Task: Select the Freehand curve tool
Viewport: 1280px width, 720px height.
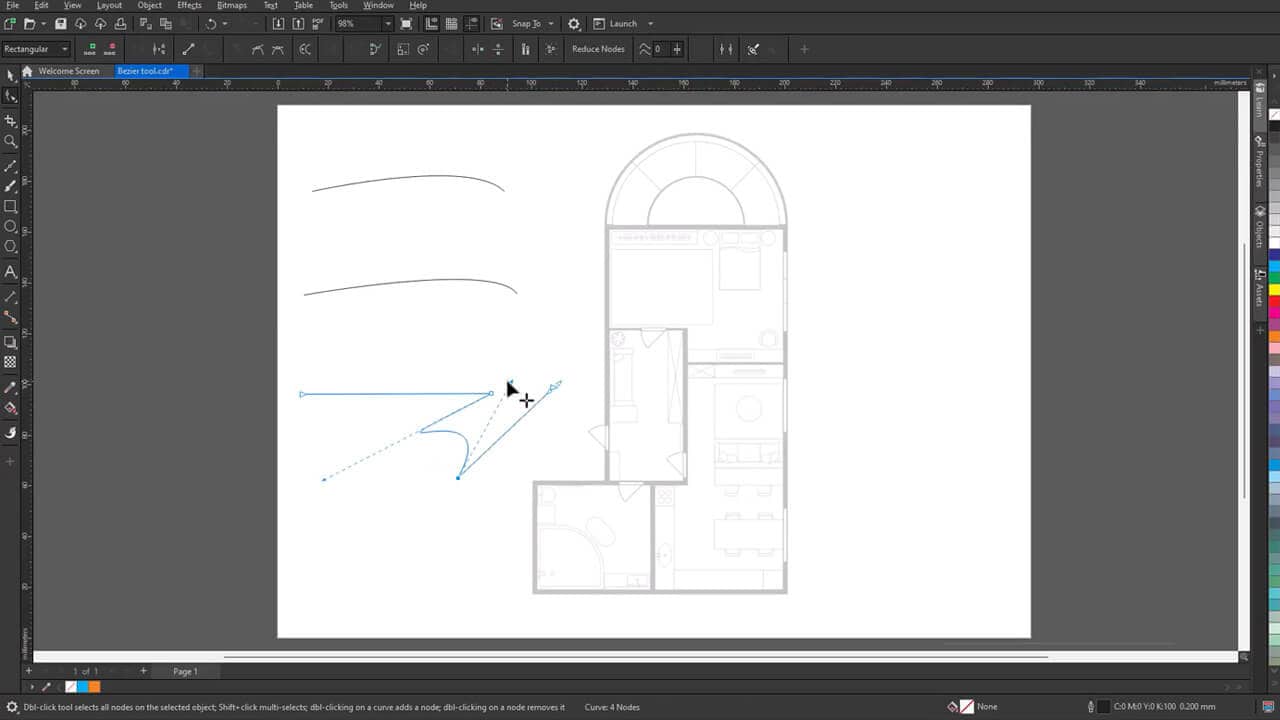Action: click(10, 166)
